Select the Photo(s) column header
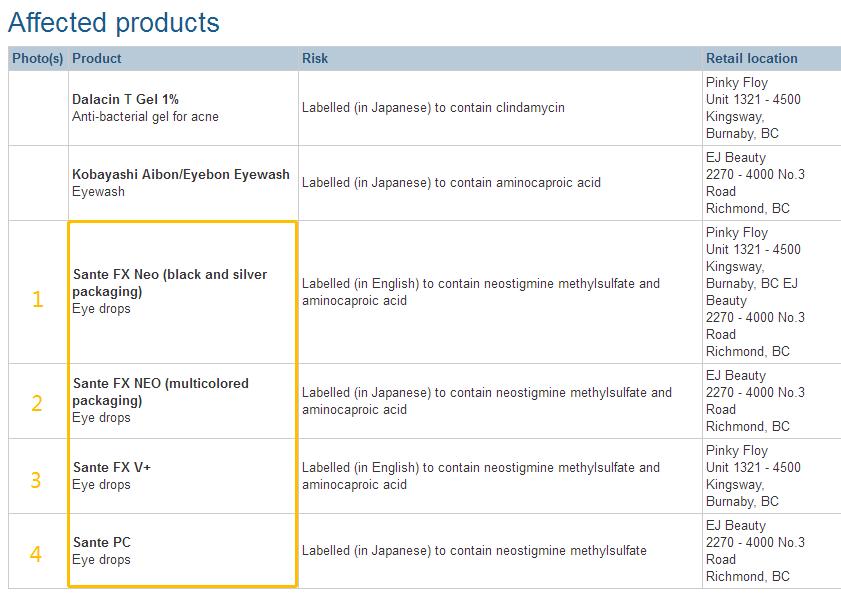The width and height of the screenshot is (841, 597). point(38,58)
